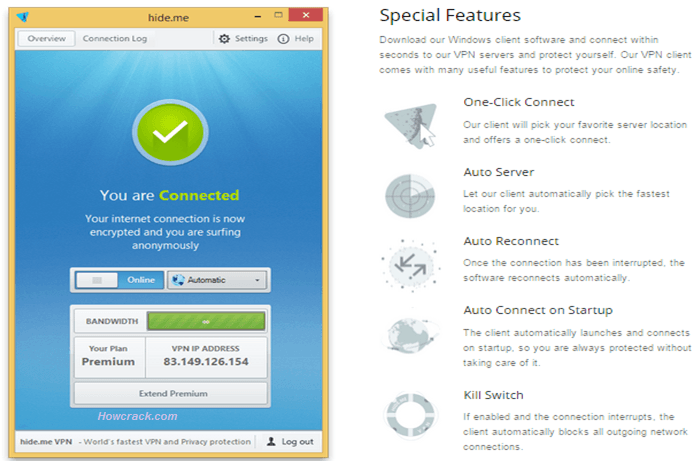Click the 'You are Connected' status text
The image size is (695, 461).
(169, 195)
